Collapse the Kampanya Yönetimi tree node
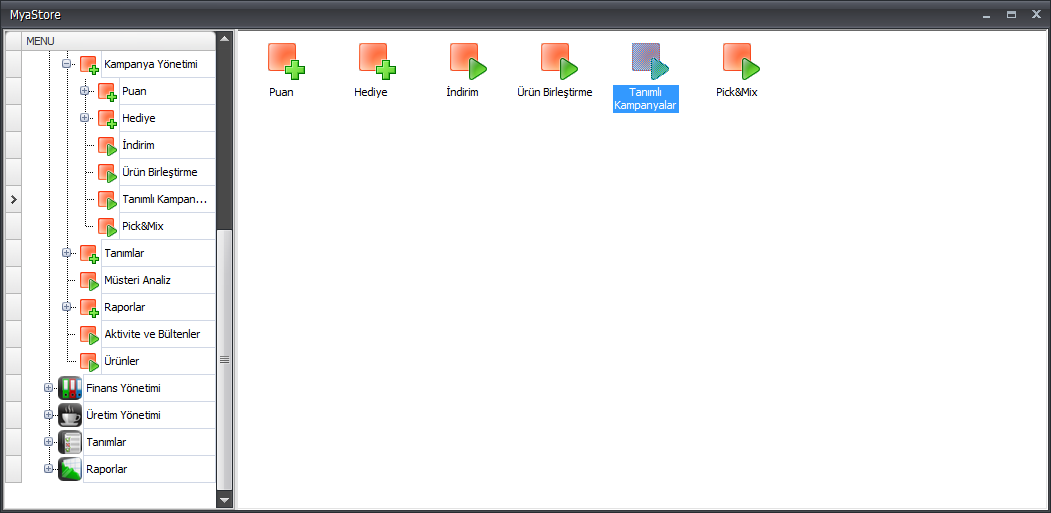Viewport: 1051px width, 513px height. pyautogui.click(x=67, y=64)
